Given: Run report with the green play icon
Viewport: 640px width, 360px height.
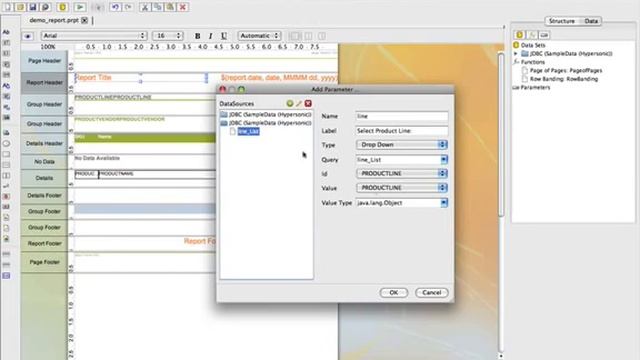Looking at the screenshot, I should pos(80,7).
